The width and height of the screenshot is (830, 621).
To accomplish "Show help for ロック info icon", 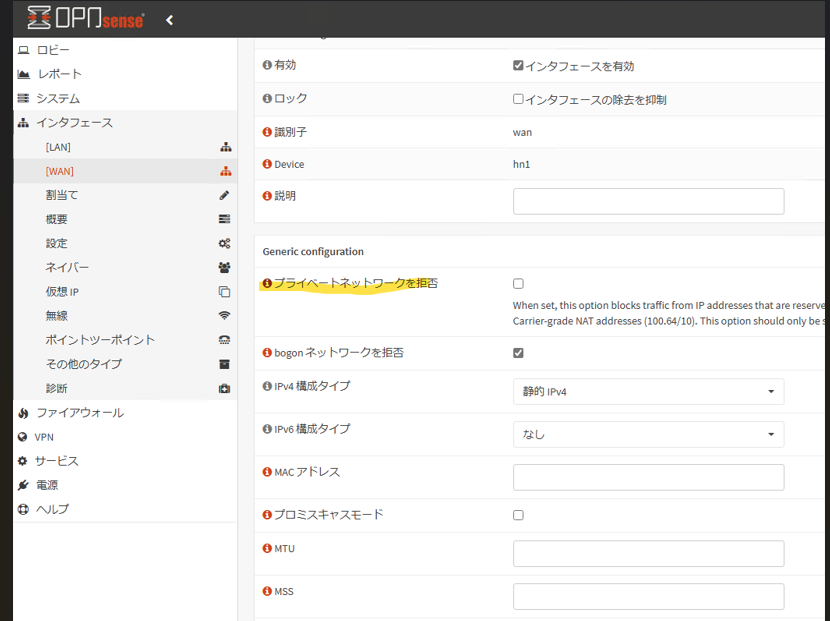I will pos(267,98).
